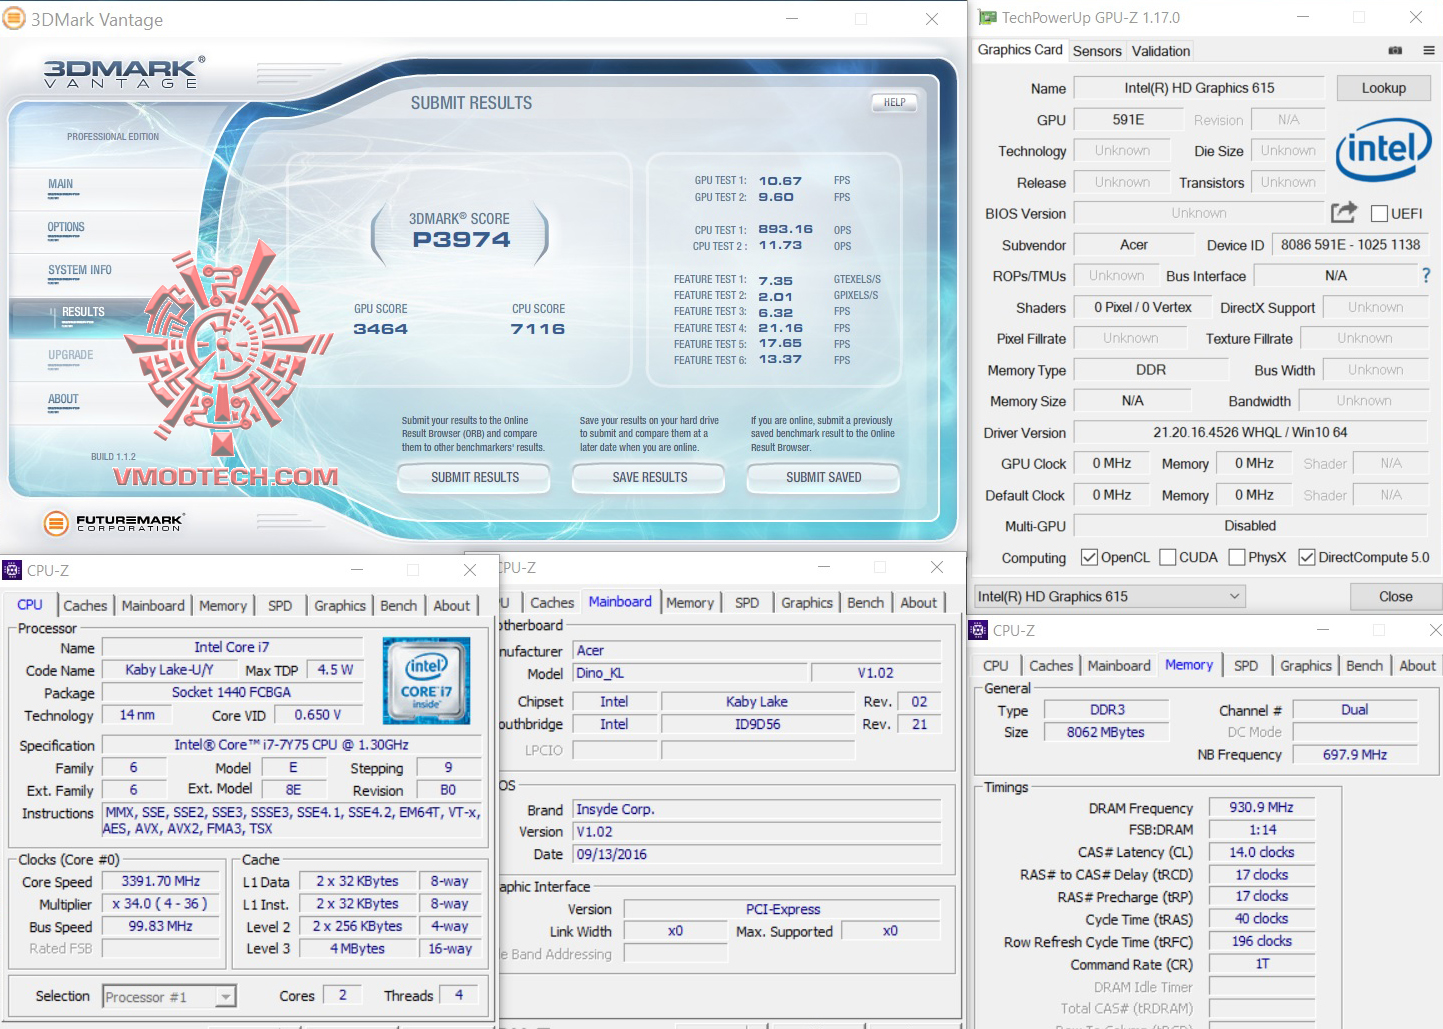Switch to the Sensors tab in GPU-Z
The height and width of the screenshot is (1029, 1443).
pos(1097,51)
